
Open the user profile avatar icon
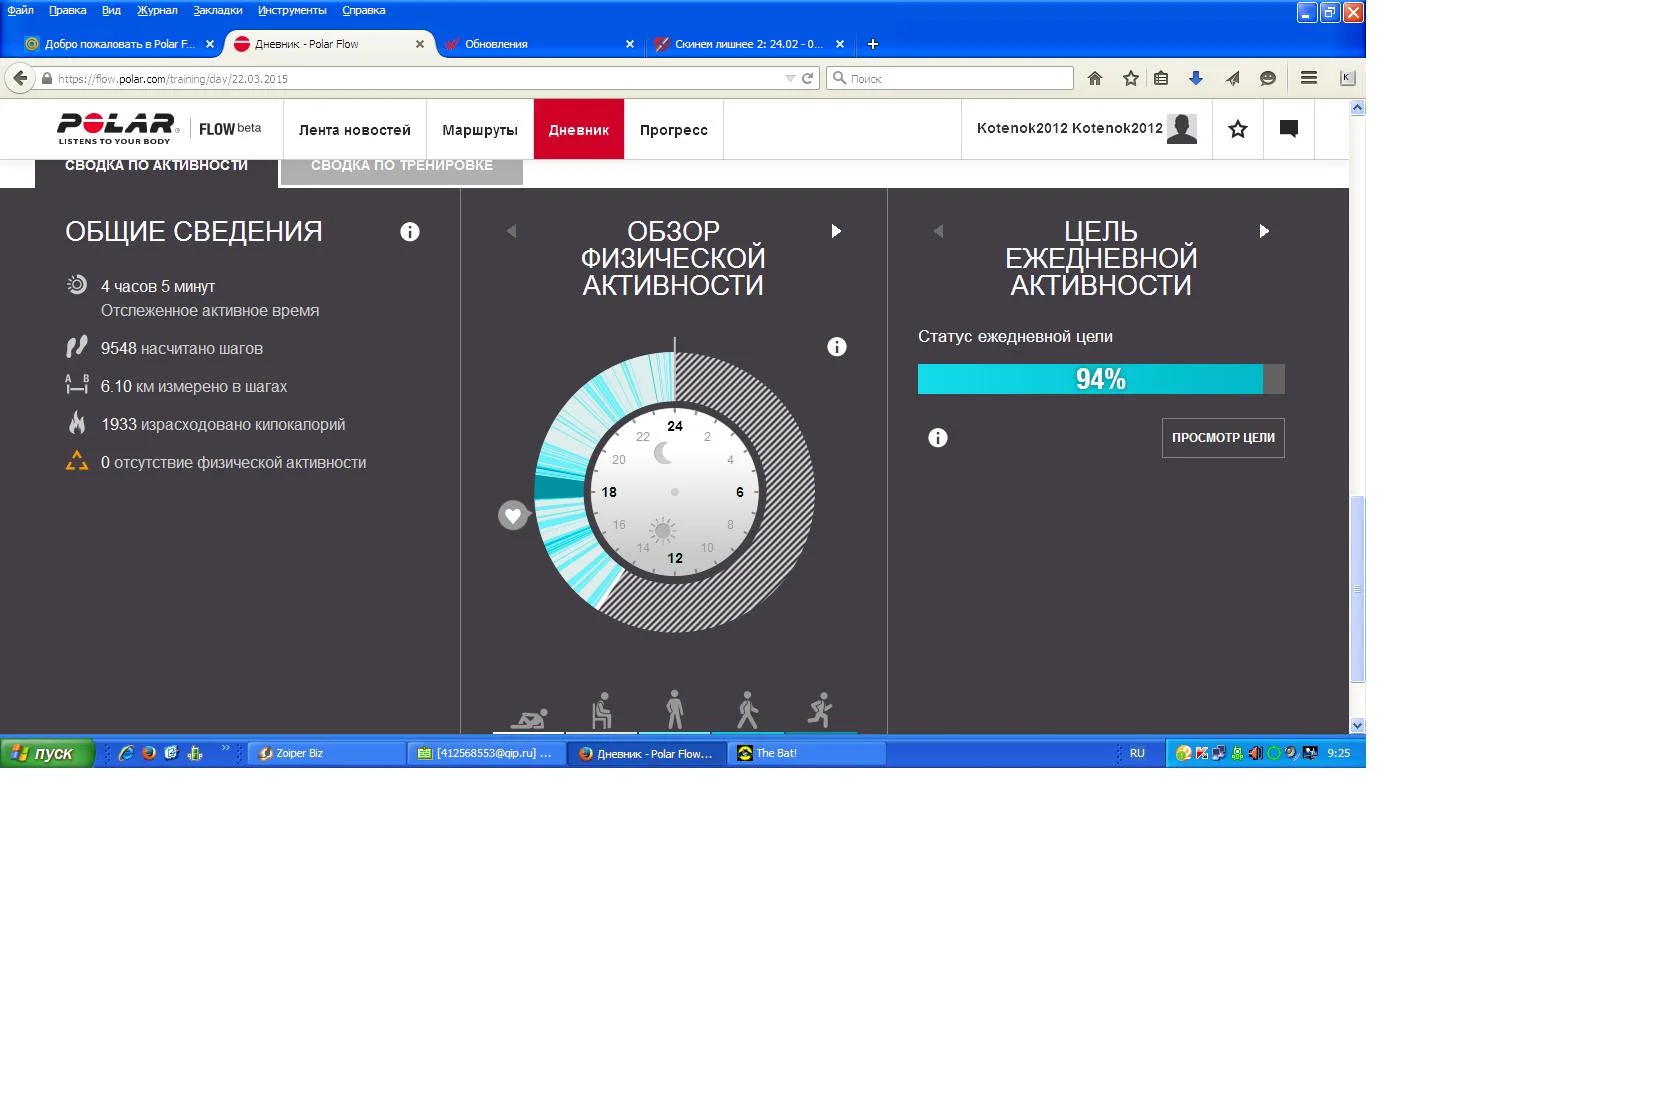click(1182, 128)
